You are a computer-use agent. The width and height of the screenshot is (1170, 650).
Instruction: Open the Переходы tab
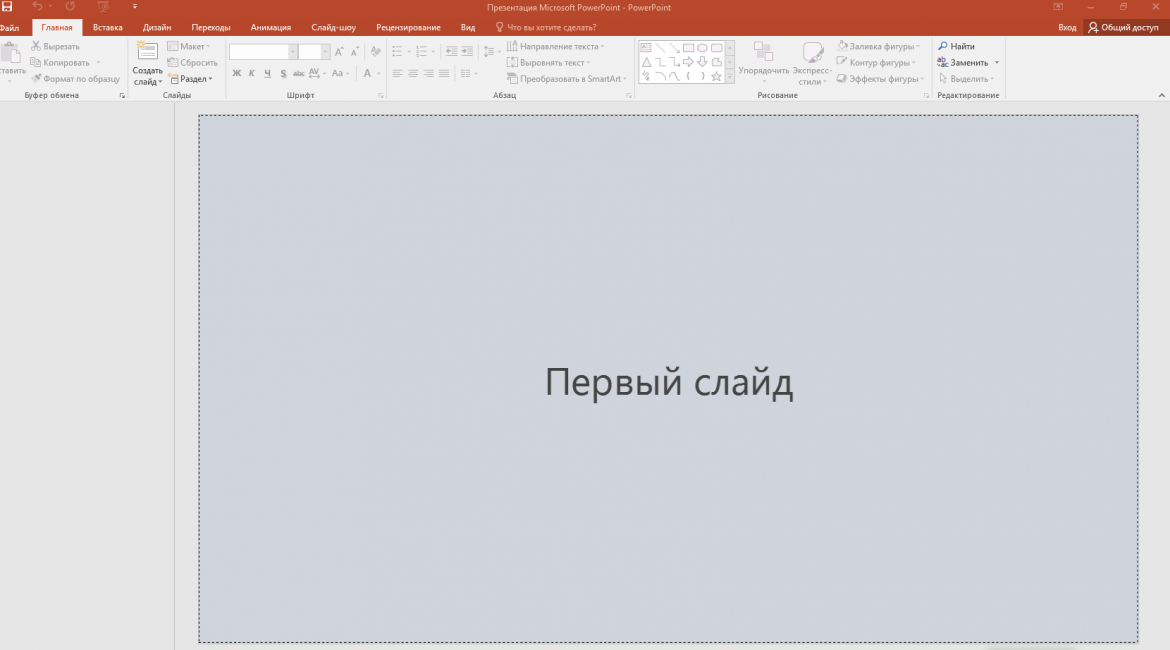coord(210,28)
